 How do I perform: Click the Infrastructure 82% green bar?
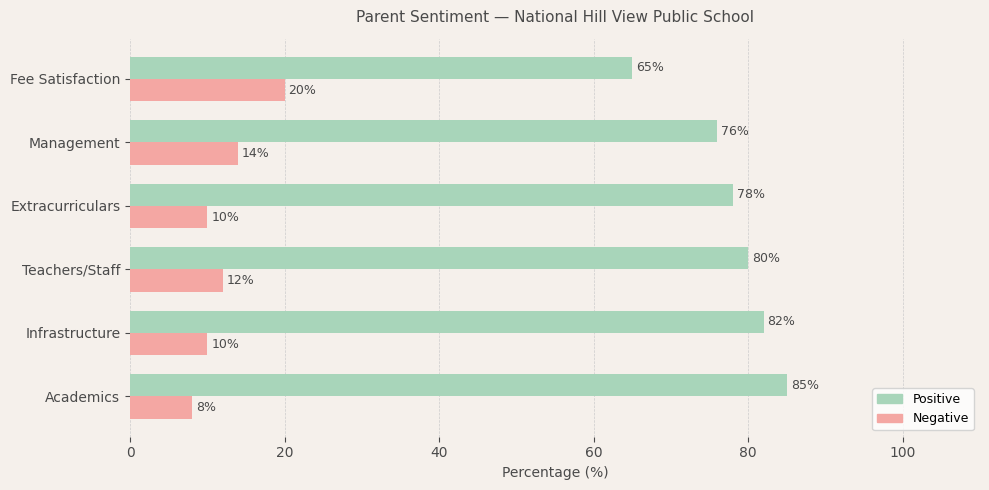pyautogui.click(x=446, y=322)
